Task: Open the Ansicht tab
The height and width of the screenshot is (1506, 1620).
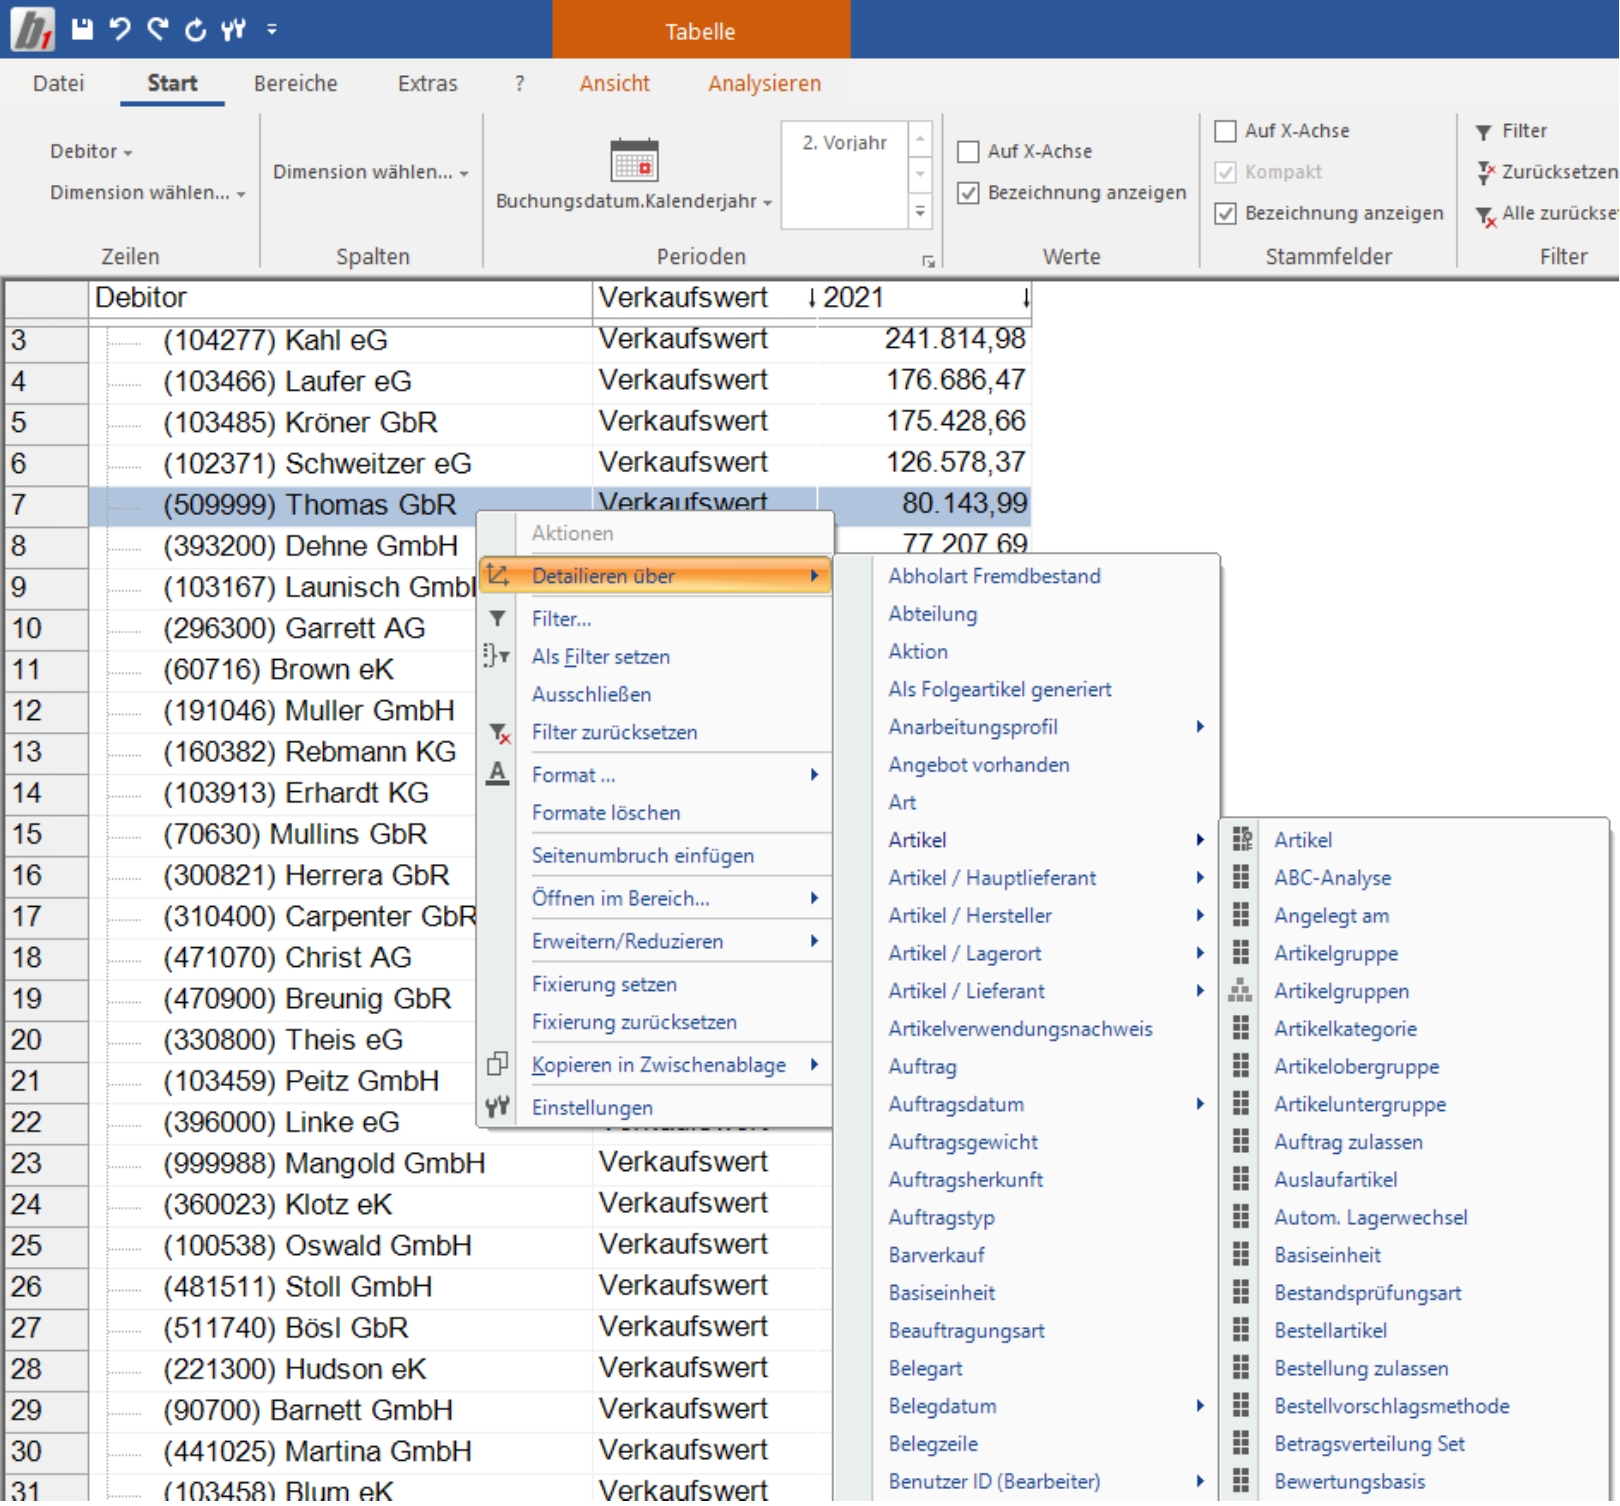Action: [x=614, y=84]
